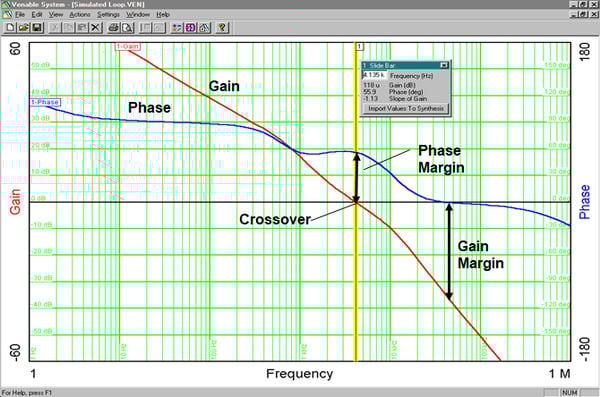Viewport: 600px width, 397px height.
Task: Click the black X delete icon
Action: (x=95, y=28)
